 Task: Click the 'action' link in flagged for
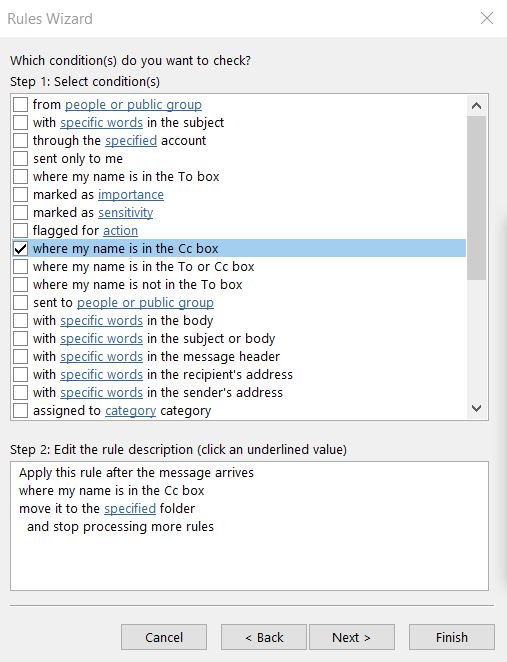click(120, 231)
